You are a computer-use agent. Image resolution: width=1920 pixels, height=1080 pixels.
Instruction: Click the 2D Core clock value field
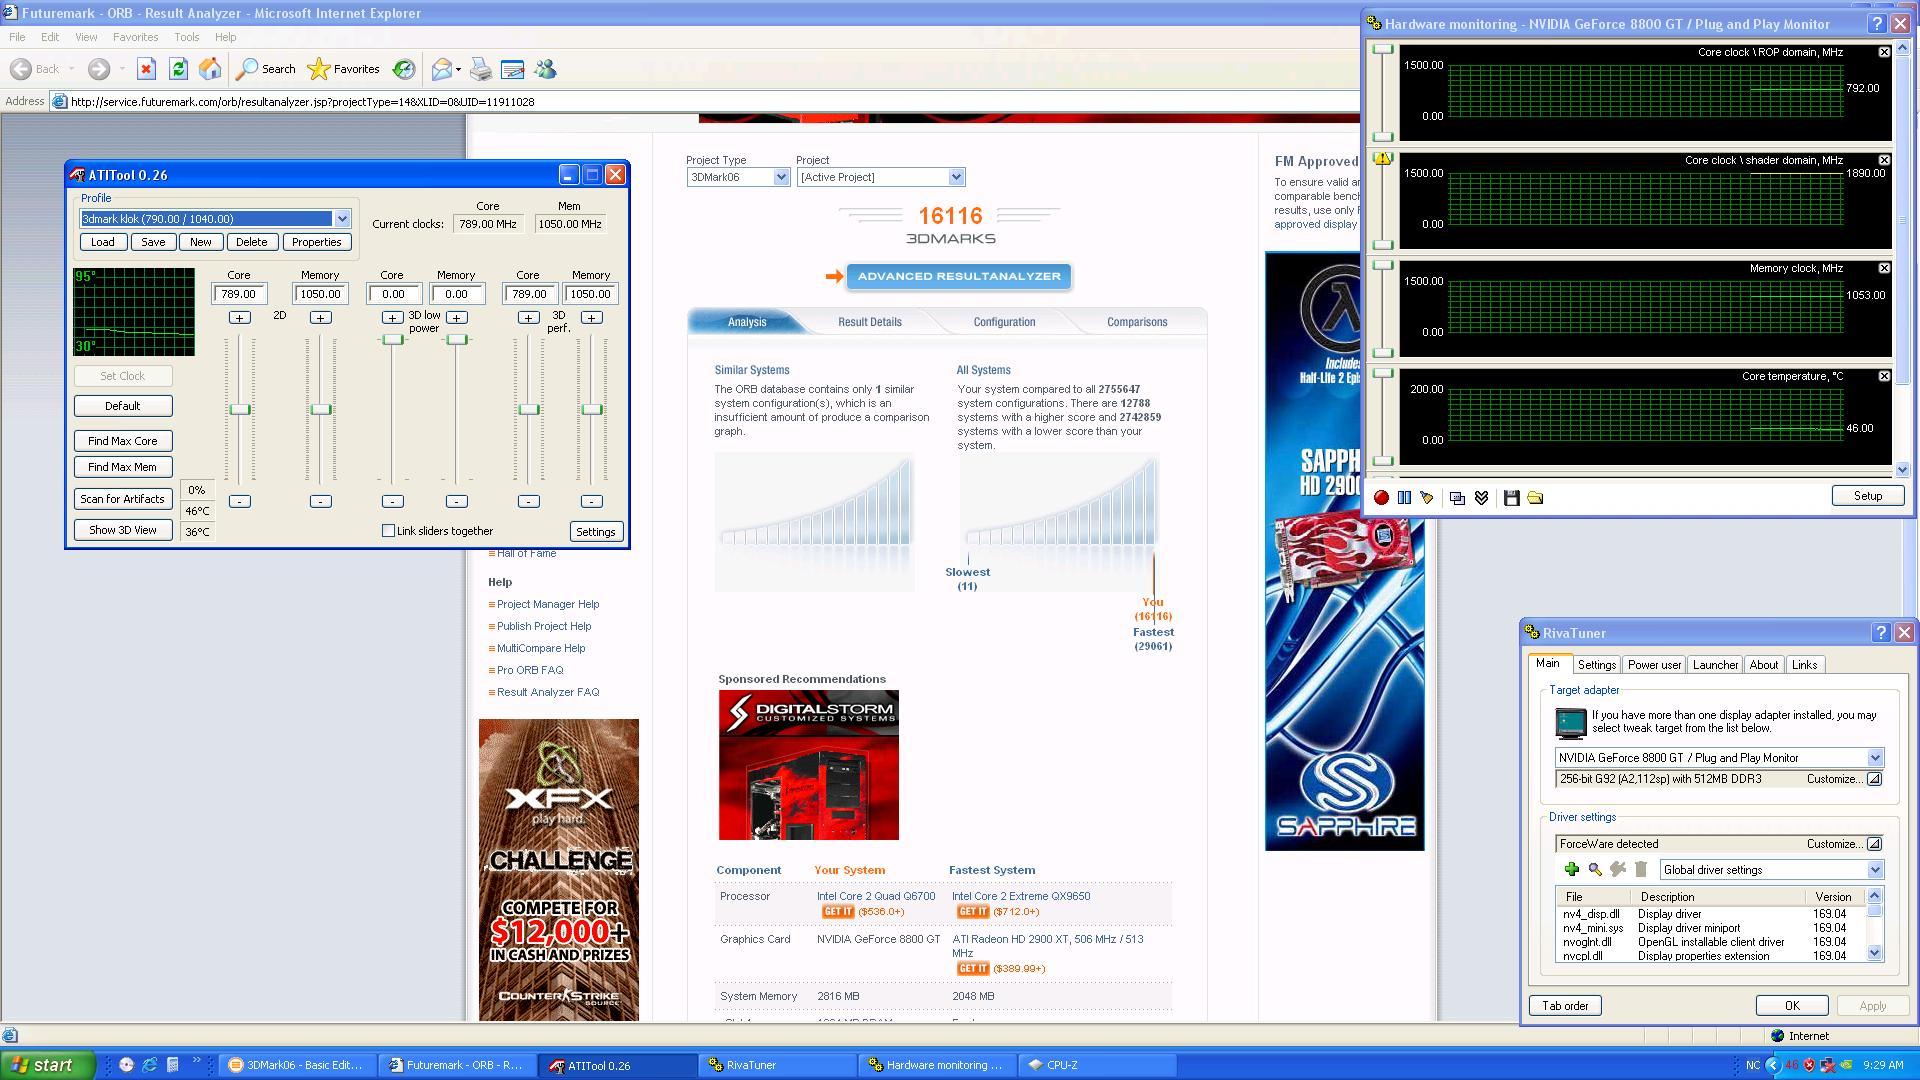coord(239,294)
